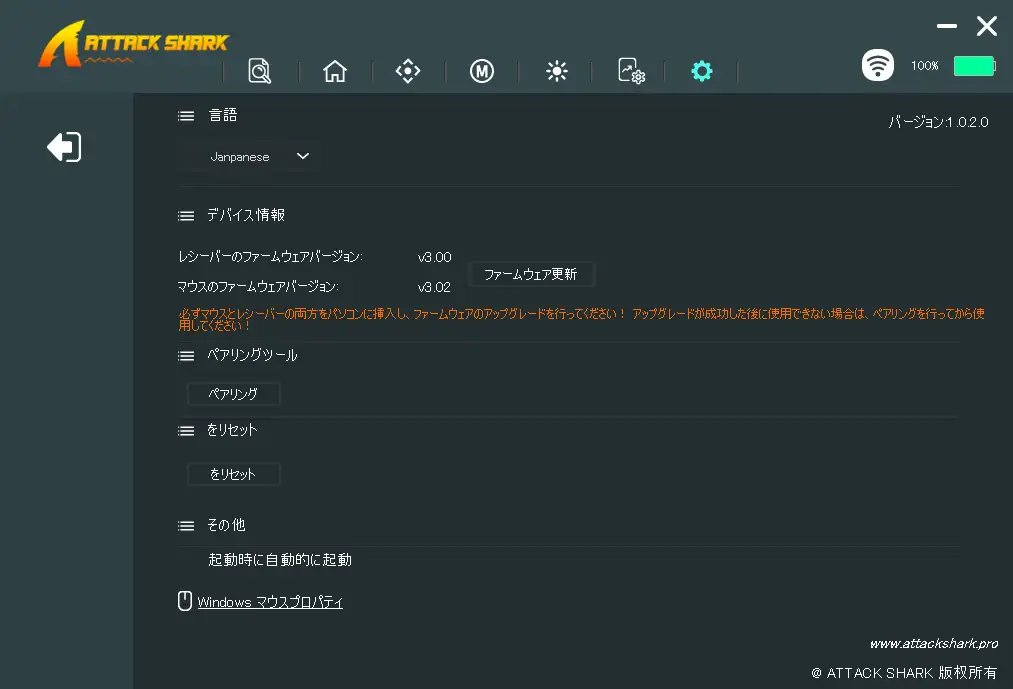
Task: Click the exit arrow icon in left sidebar
Action: pyautogui.click(x=64, y=148)
